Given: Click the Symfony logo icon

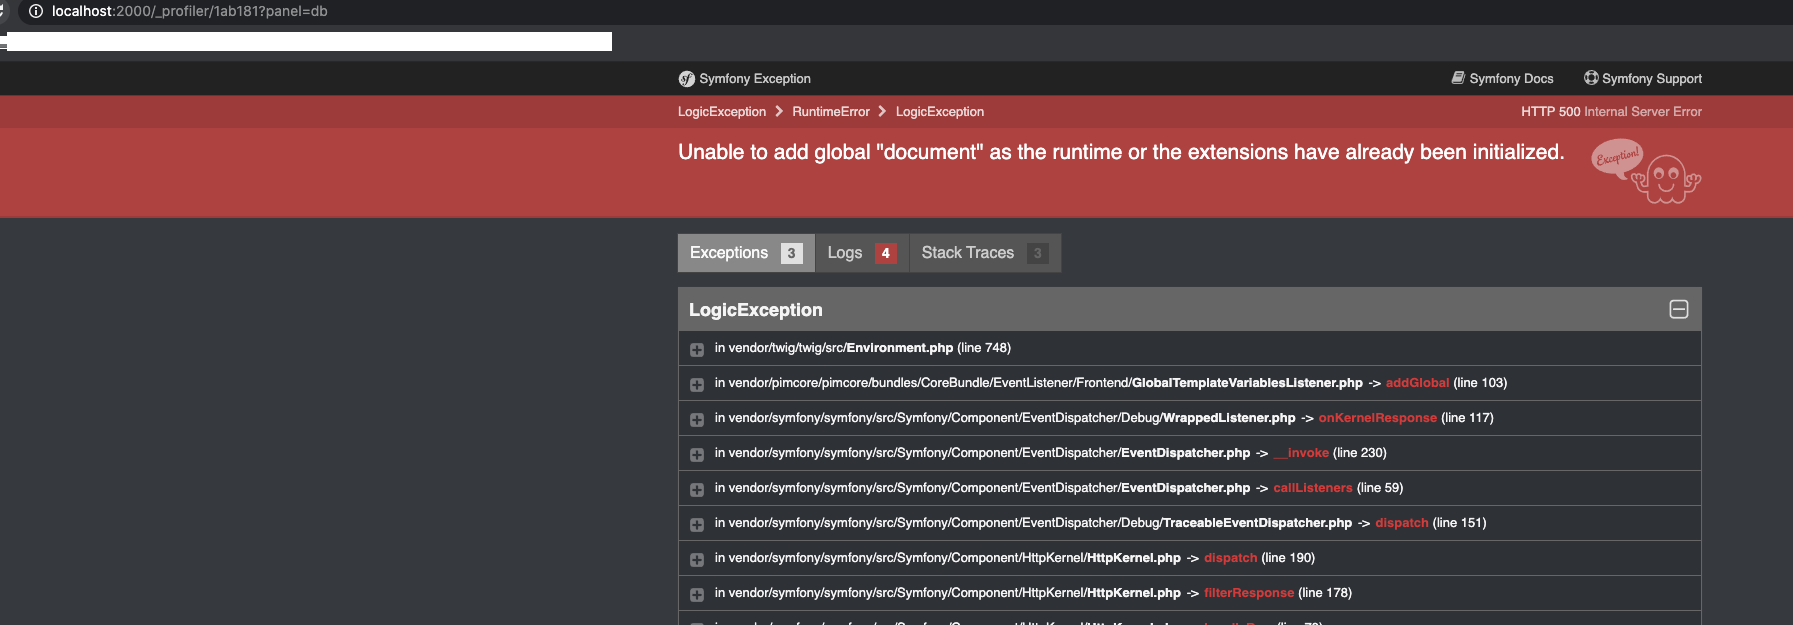Looking at the screenshot, I should [x=686, y=79].
